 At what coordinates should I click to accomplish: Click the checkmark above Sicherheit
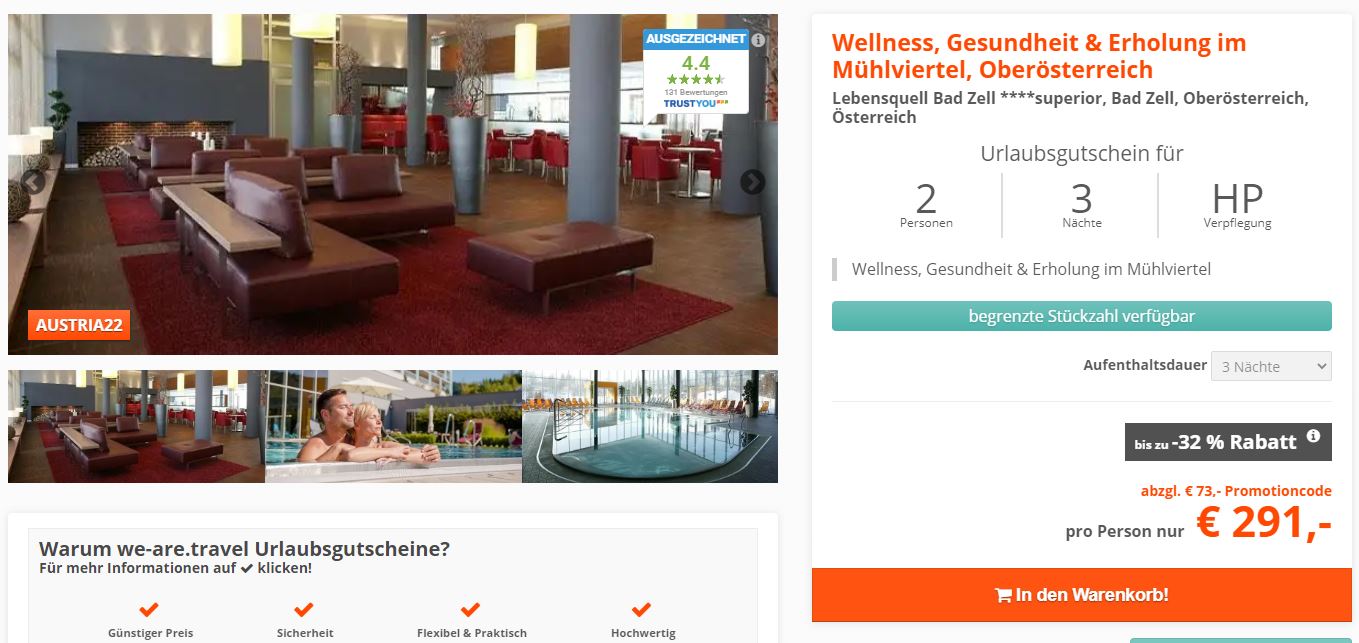(x=304, y=609)
